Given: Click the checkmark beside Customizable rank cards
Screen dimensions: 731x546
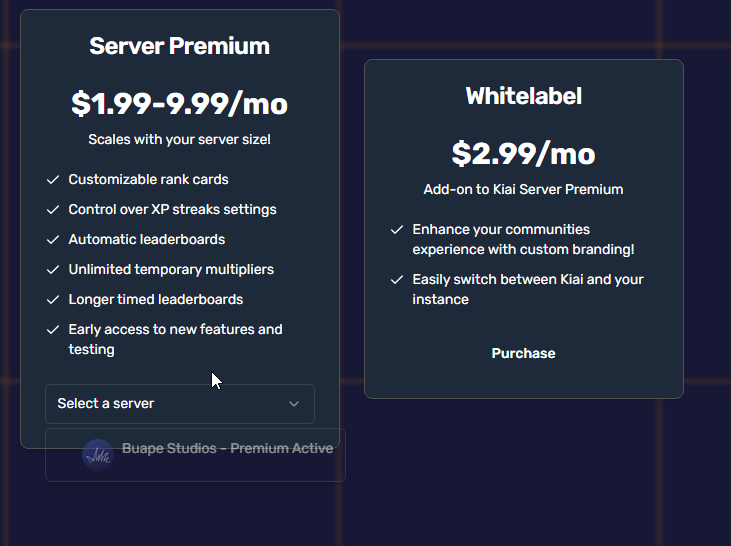Looking at the screenshot, I should point(53,180).
